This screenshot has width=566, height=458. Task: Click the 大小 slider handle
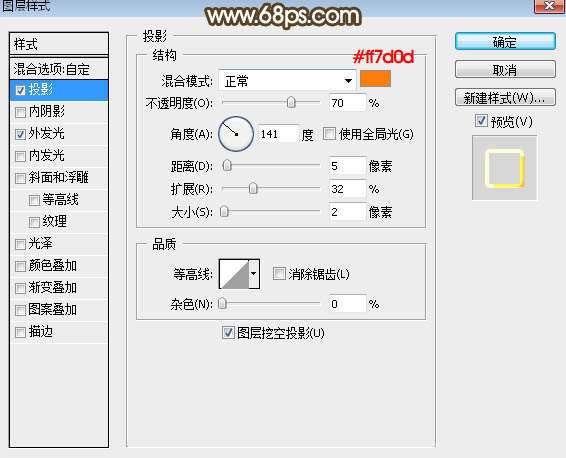(224, 211)
